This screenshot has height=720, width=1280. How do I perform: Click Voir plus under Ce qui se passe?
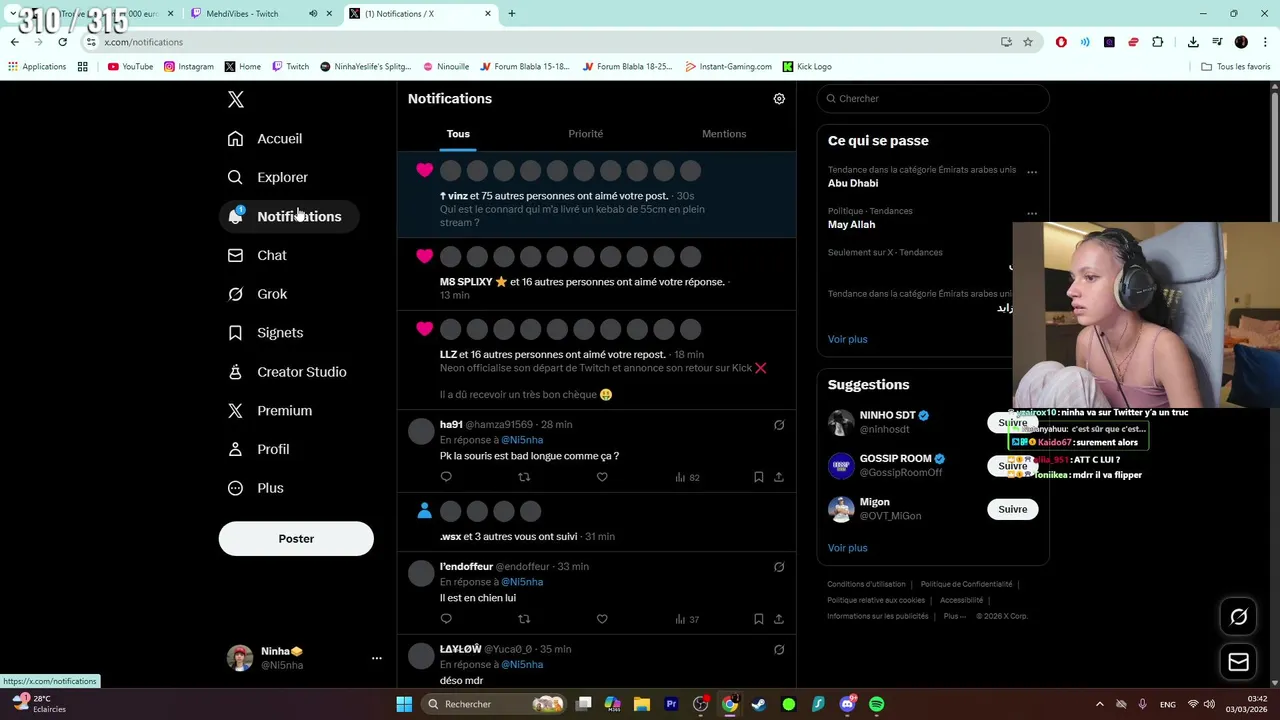coord(847,340)
